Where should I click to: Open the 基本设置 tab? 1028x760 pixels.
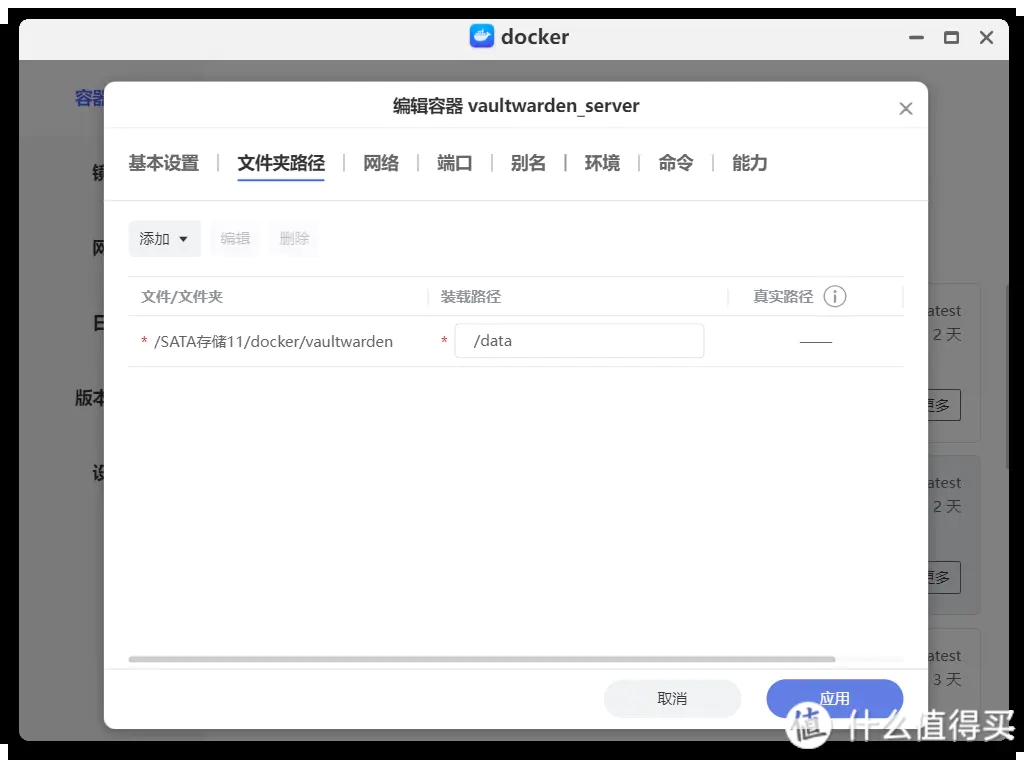coord(164,163)
